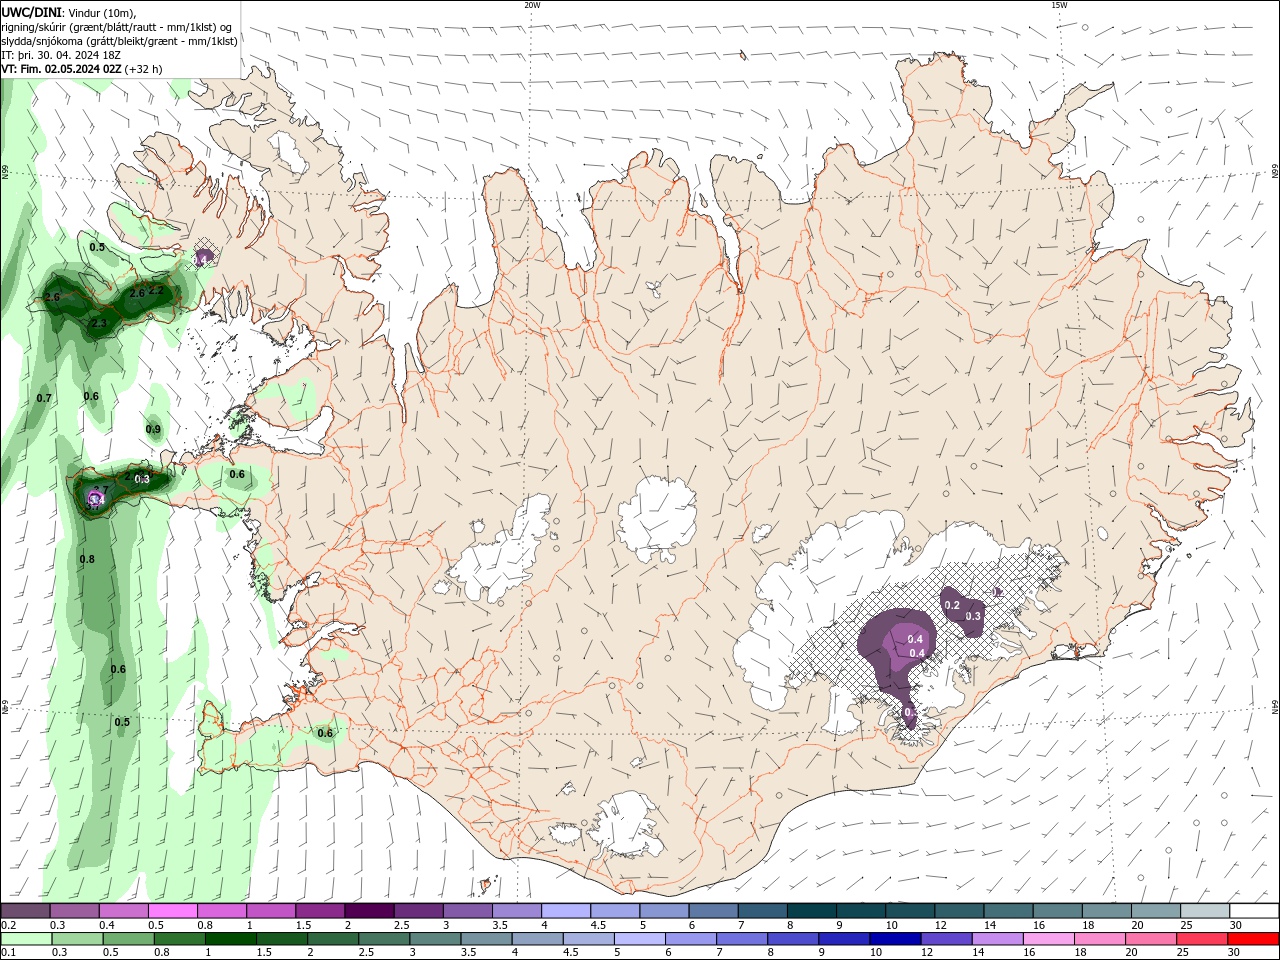The width and height of the screenshot is (1280, 960).
Task: Click the '2.2' precipitation value on the map
Action: point(156,290)
